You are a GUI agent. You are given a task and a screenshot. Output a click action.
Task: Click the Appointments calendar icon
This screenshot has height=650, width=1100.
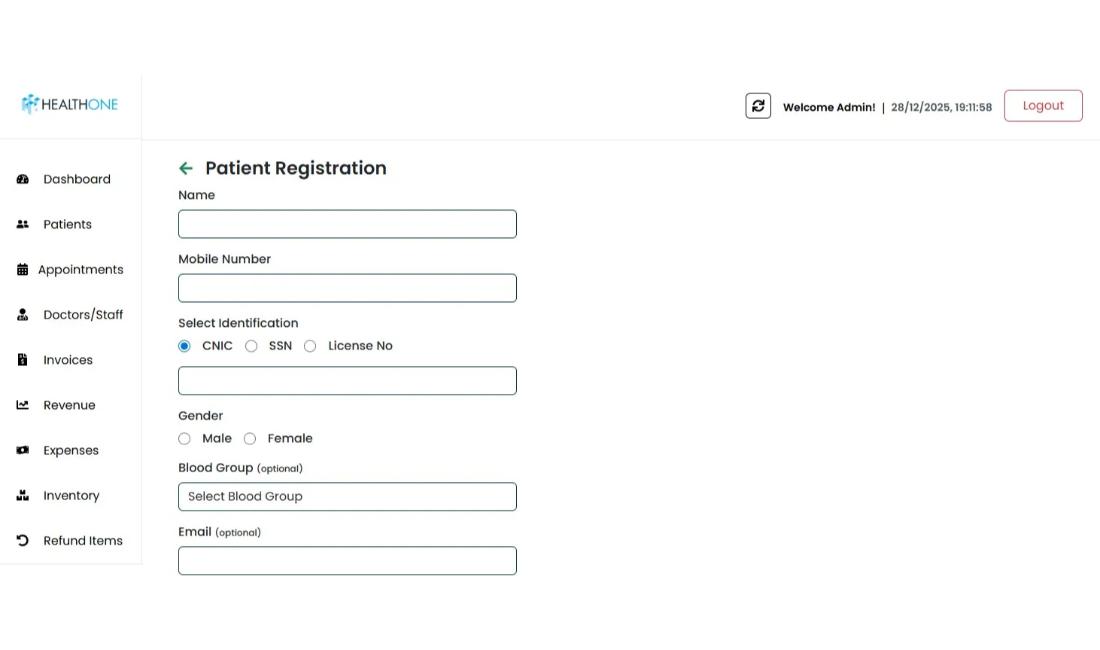click(23, 270)
